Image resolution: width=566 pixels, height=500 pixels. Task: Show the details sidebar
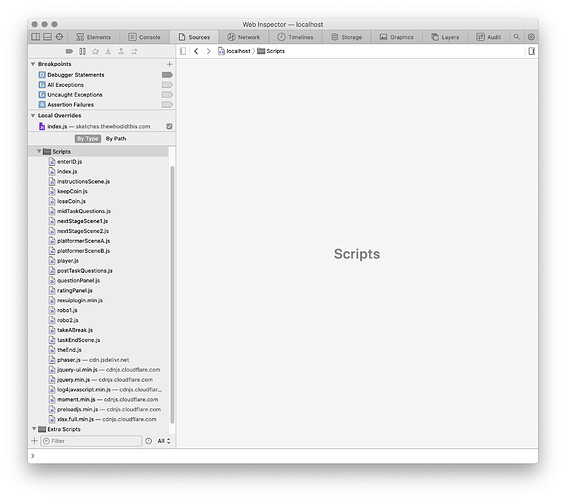coord(531,51)
